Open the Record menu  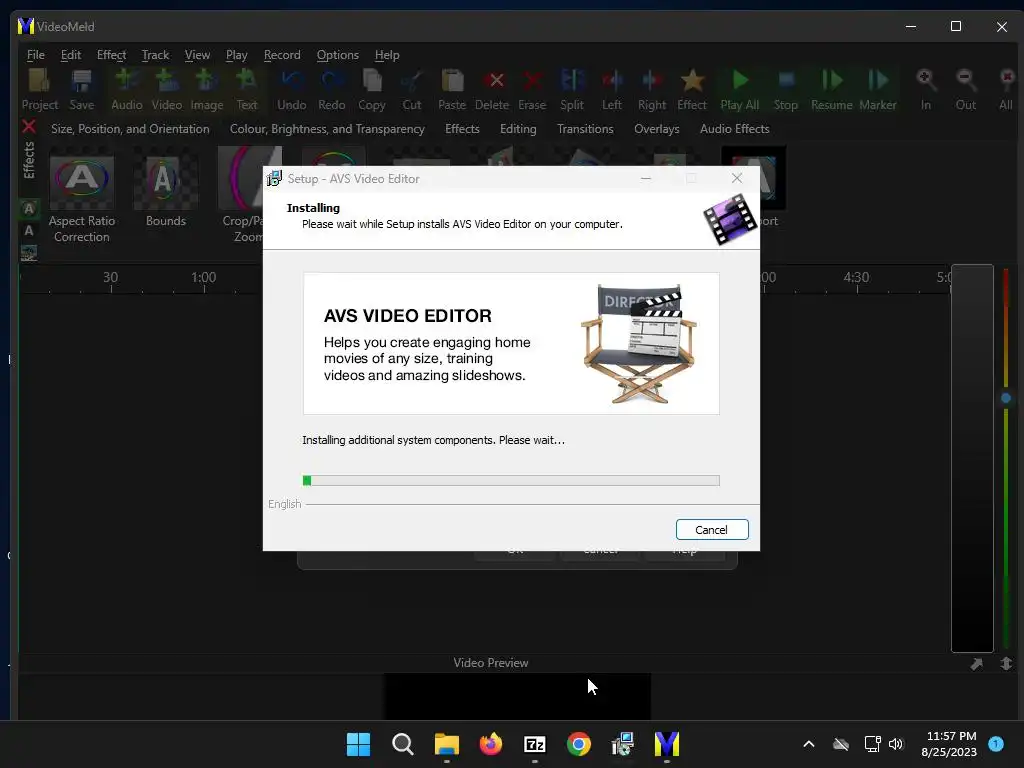click(x=282, y=55)
